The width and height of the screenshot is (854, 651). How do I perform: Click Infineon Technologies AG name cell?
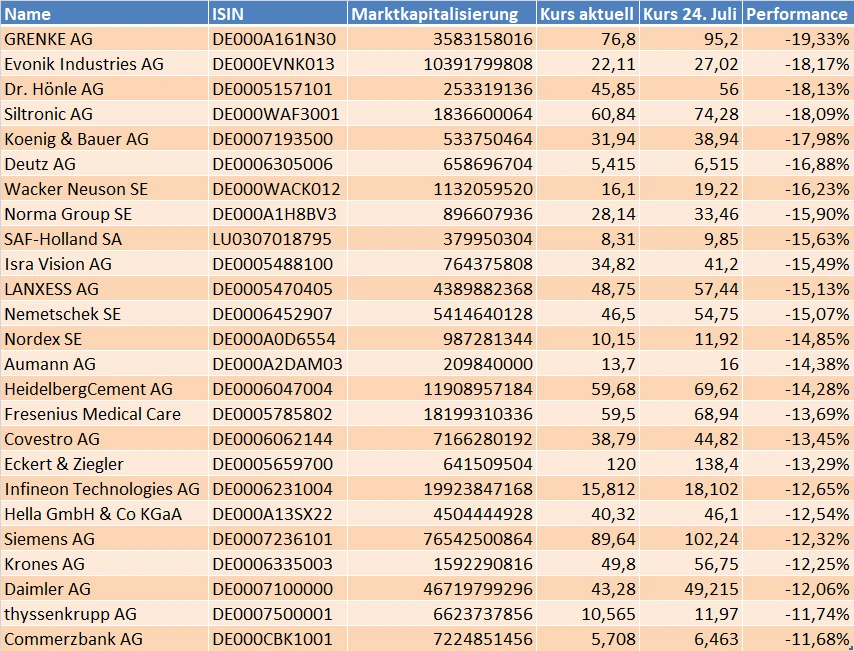click(102, 489)
